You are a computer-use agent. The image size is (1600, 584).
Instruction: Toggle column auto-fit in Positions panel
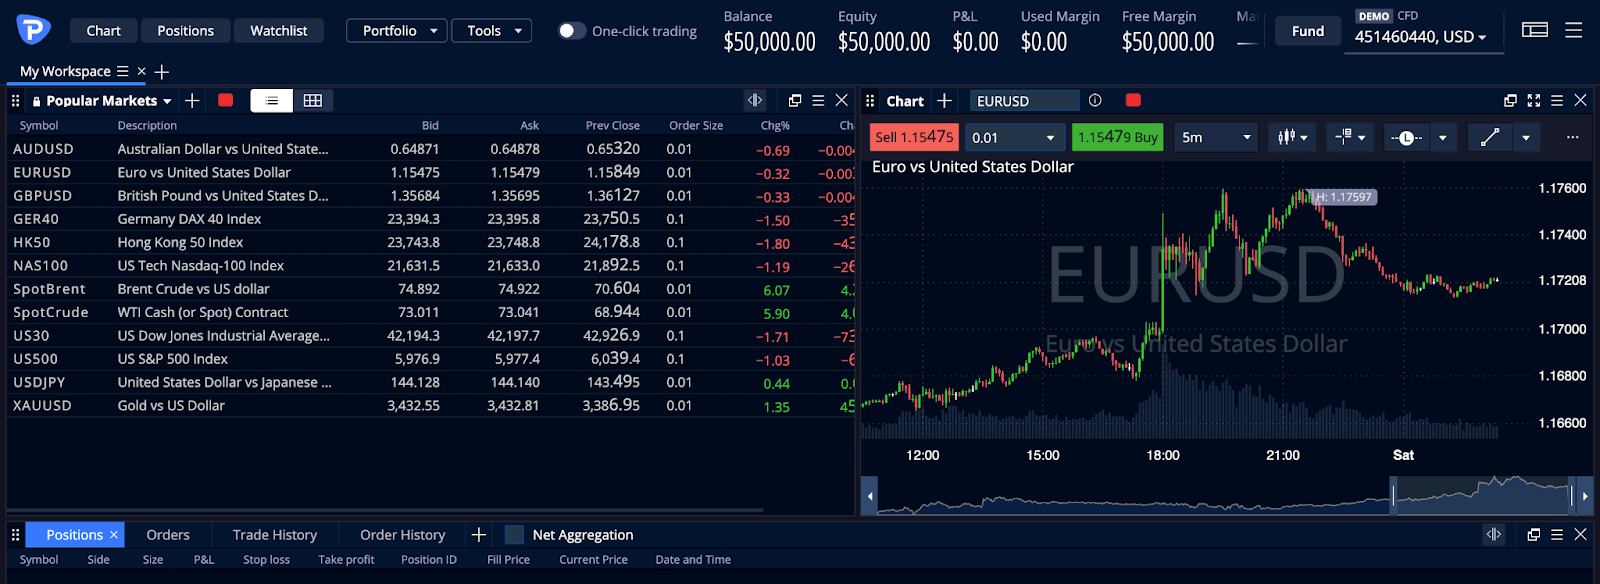(x=1493, y=535)
